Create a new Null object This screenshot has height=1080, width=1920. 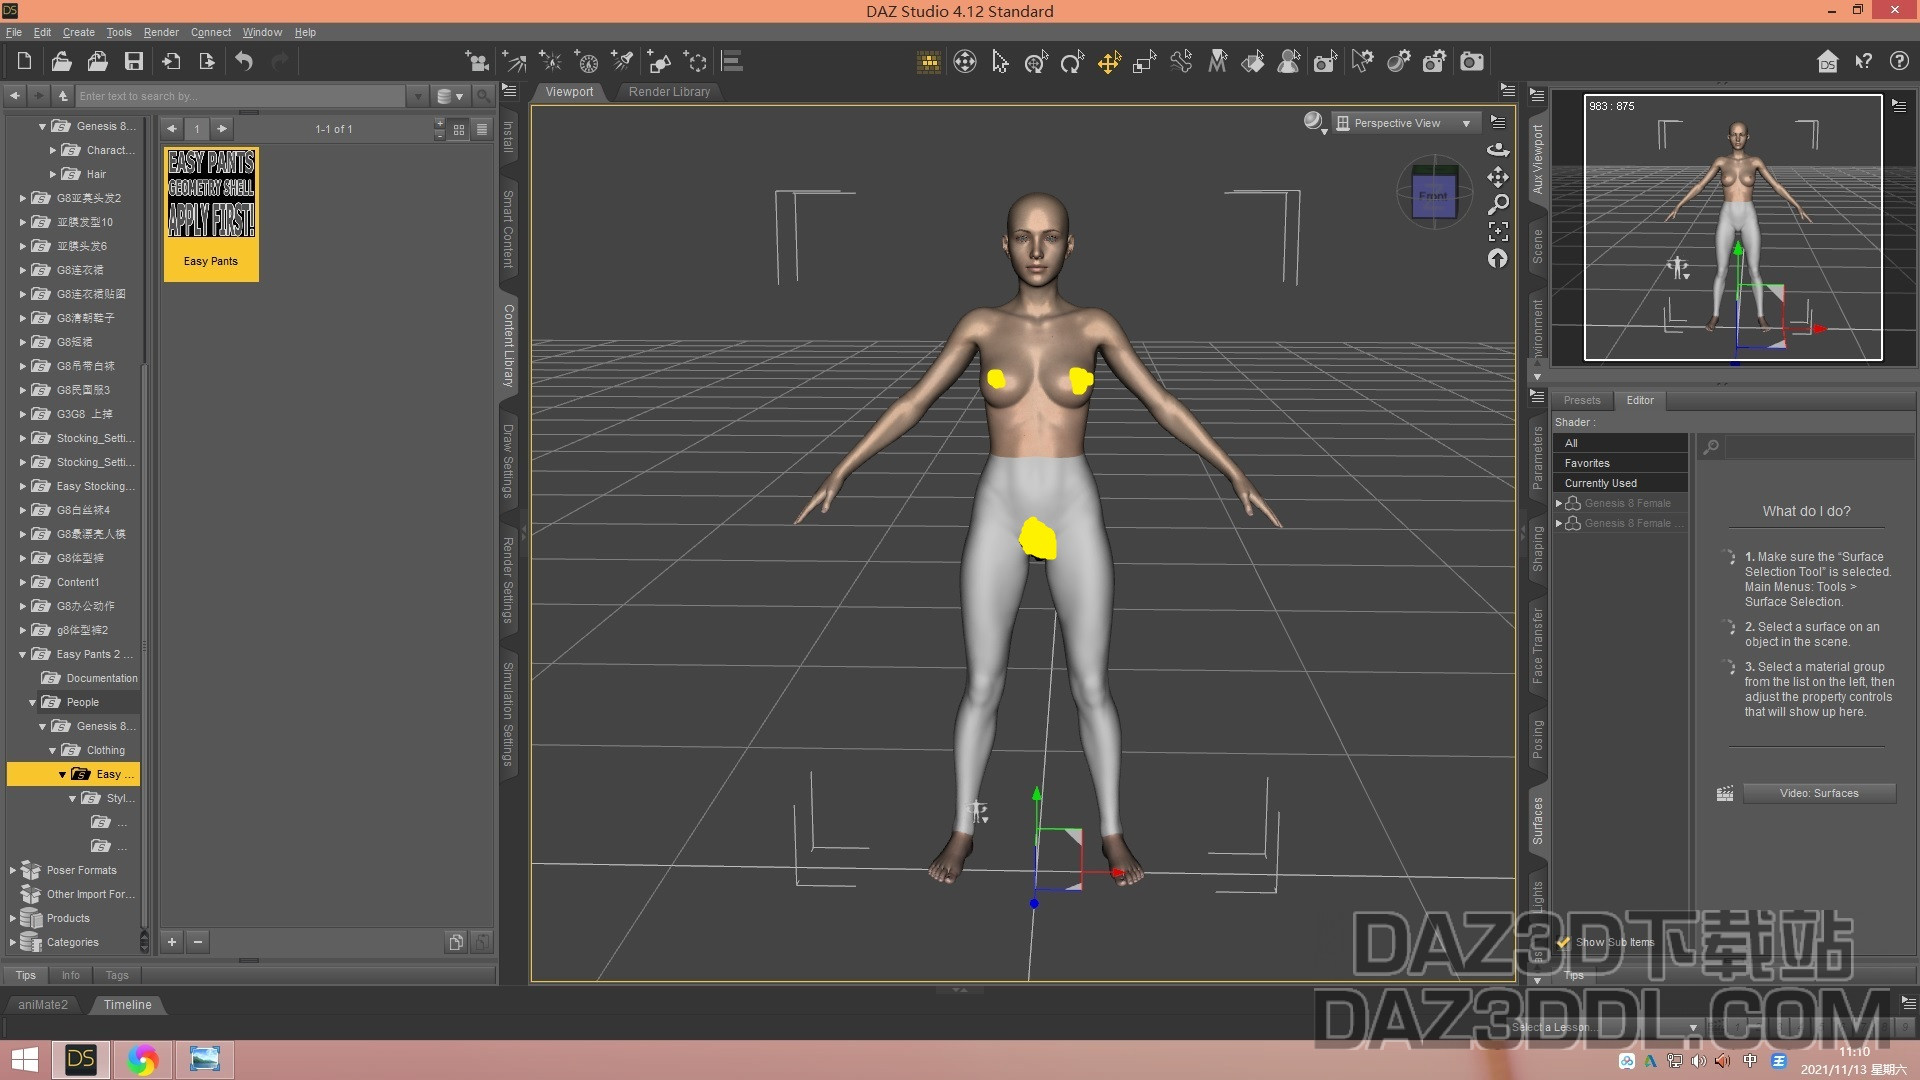pyautogui.click(x=695, y=62)
